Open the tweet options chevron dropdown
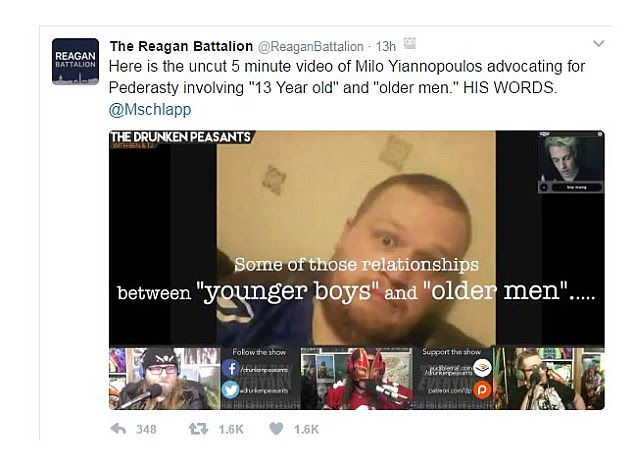The height and width of the screenshot is (463, 634). pyautogui.click(x=598, y=43)
